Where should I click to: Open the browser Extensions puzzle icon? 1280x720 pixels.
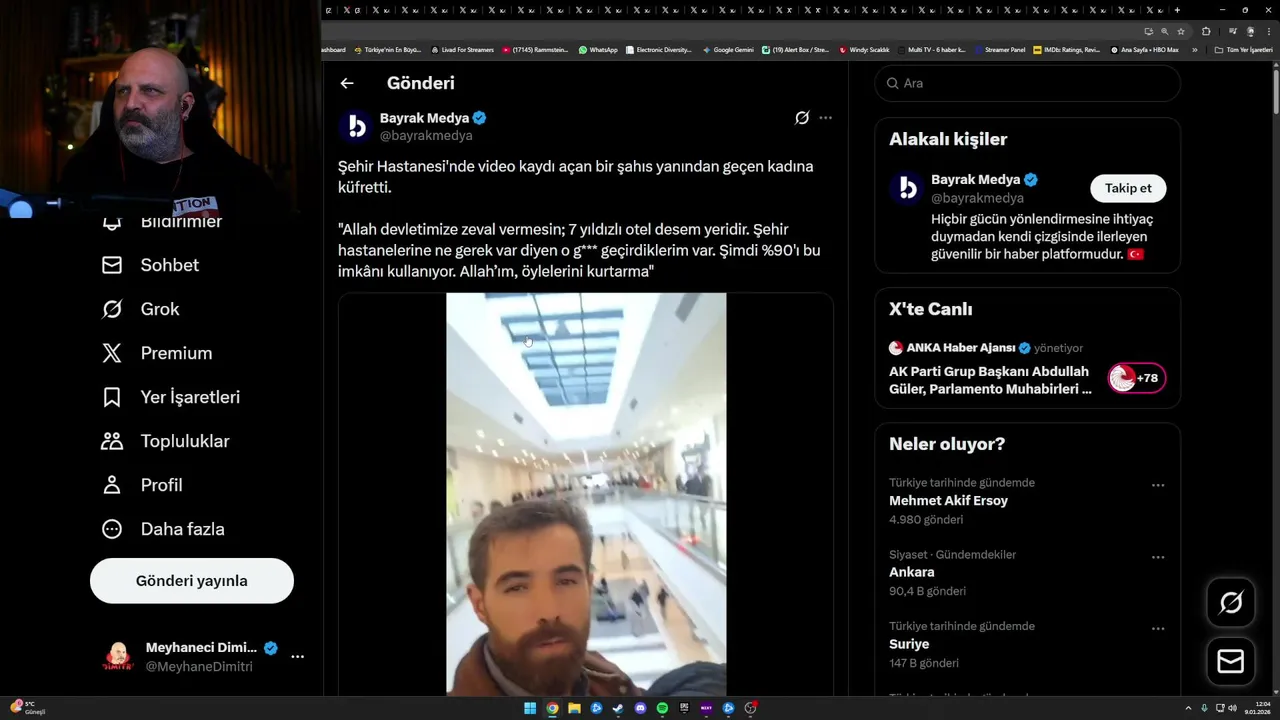click(1206, 31)
